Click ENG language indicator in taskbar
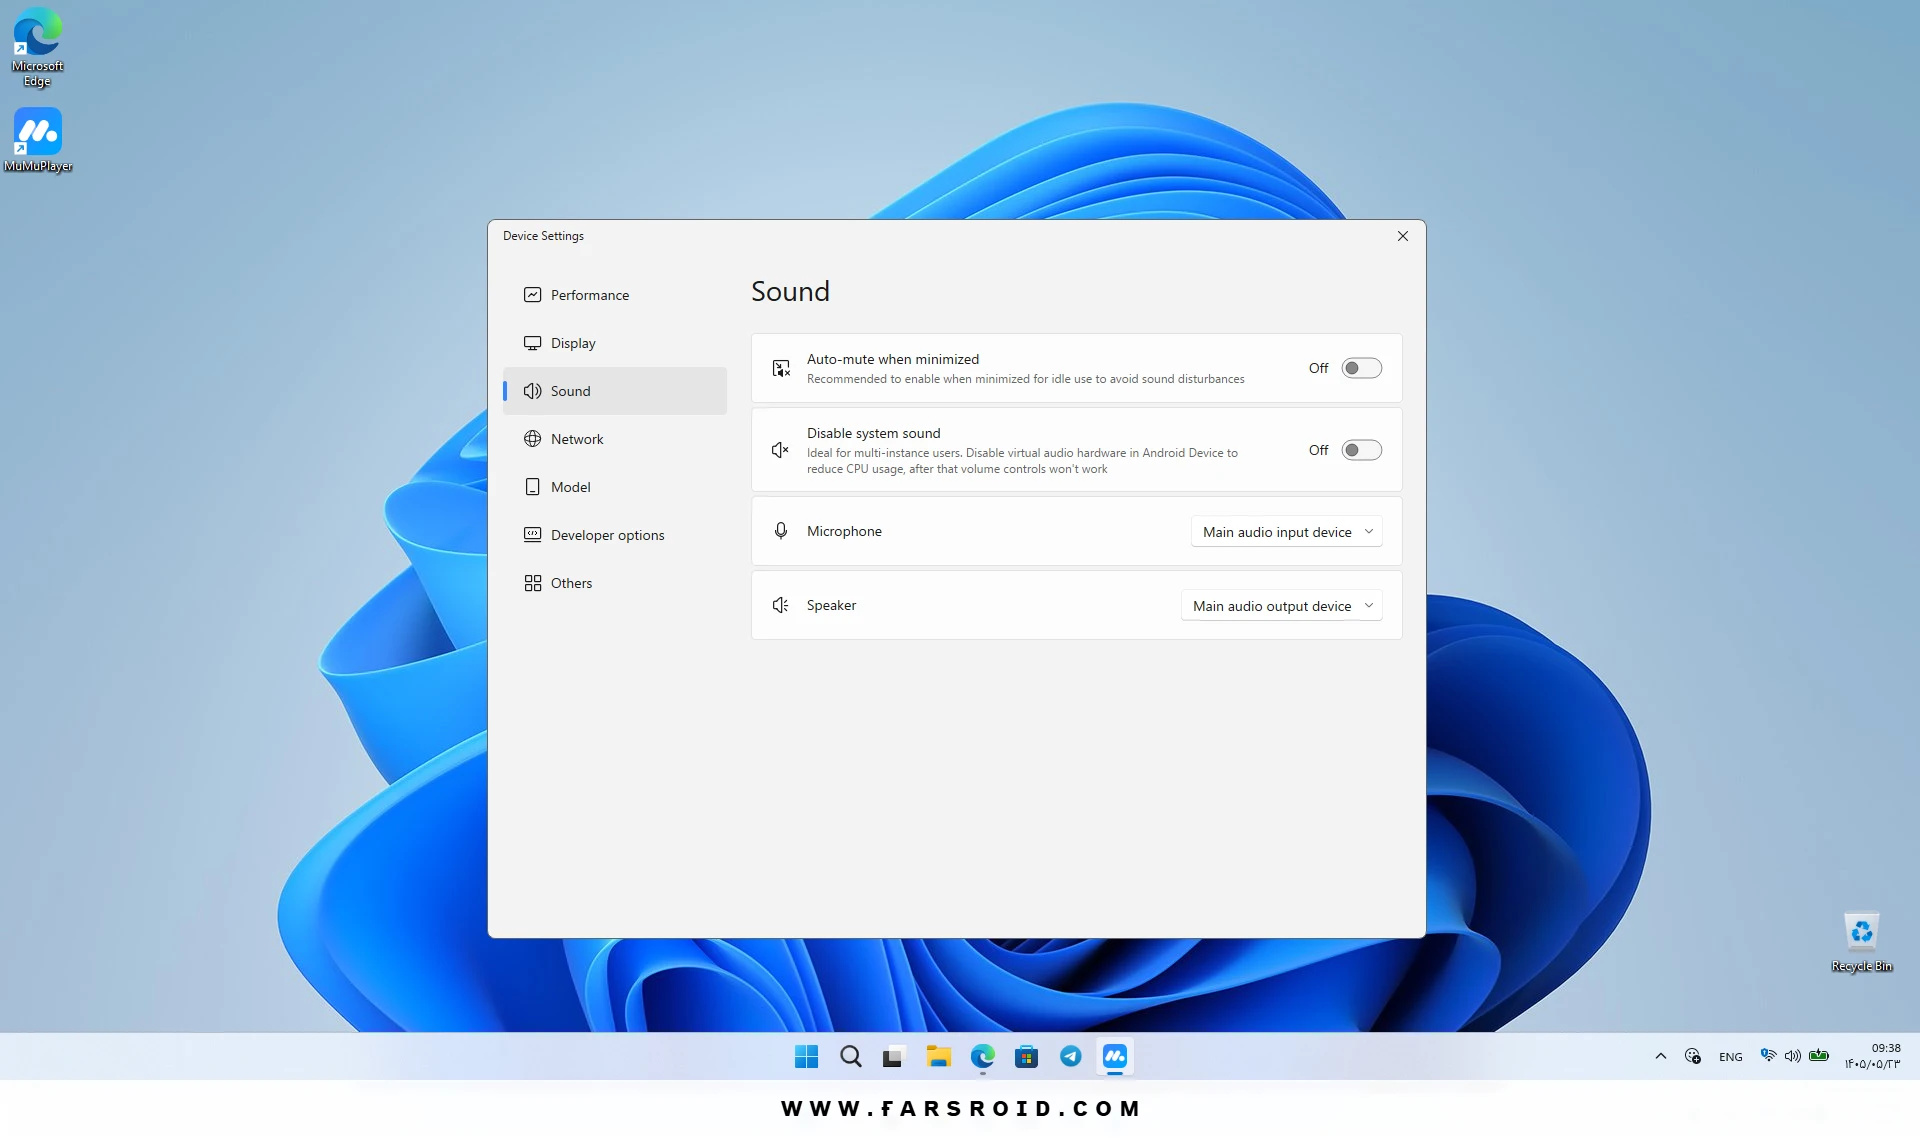The width and height of the screenshot is (1920, 1138). point(1730,1057)
